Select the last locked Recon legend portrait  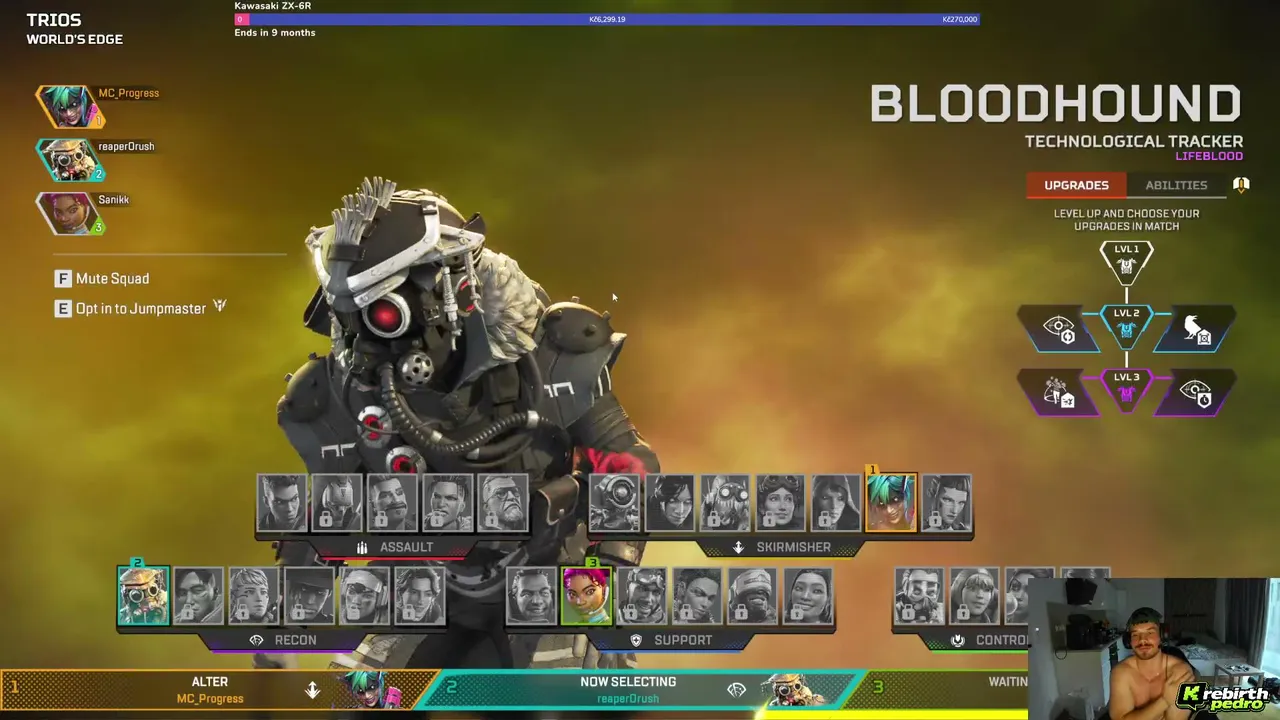point(418,596)
